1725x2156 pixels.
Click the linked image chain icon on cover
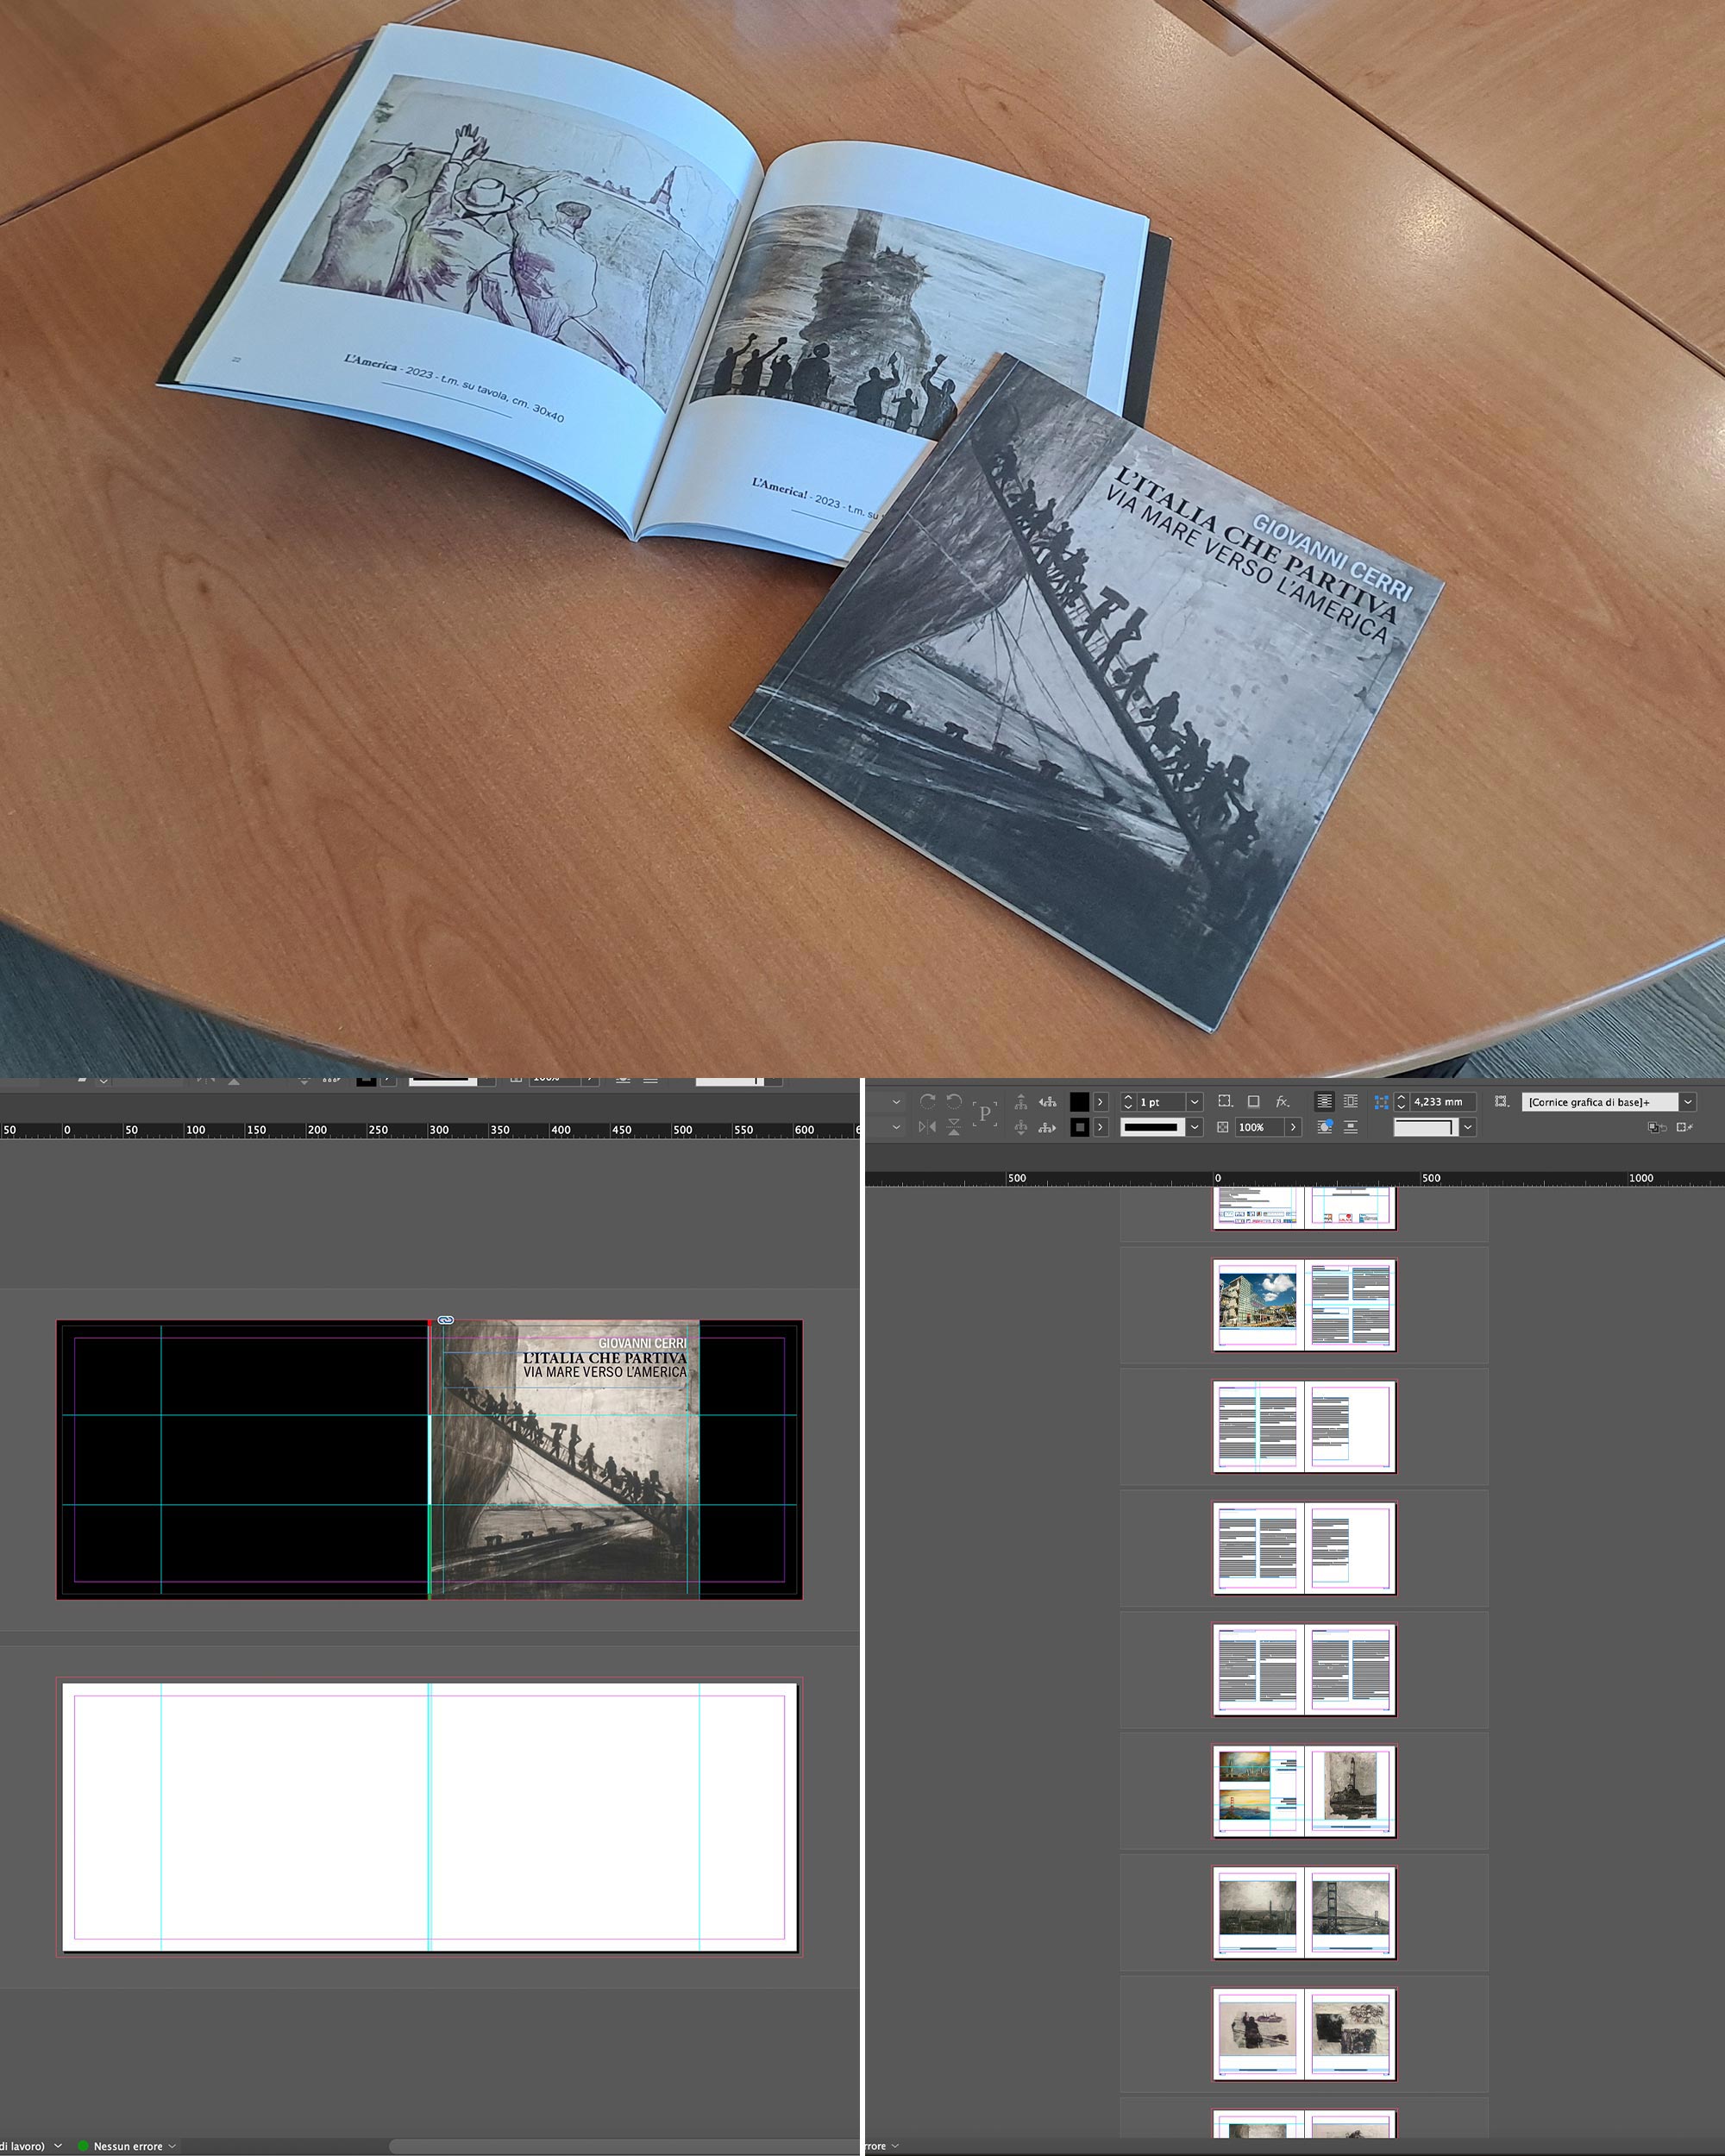point(446,1320)
